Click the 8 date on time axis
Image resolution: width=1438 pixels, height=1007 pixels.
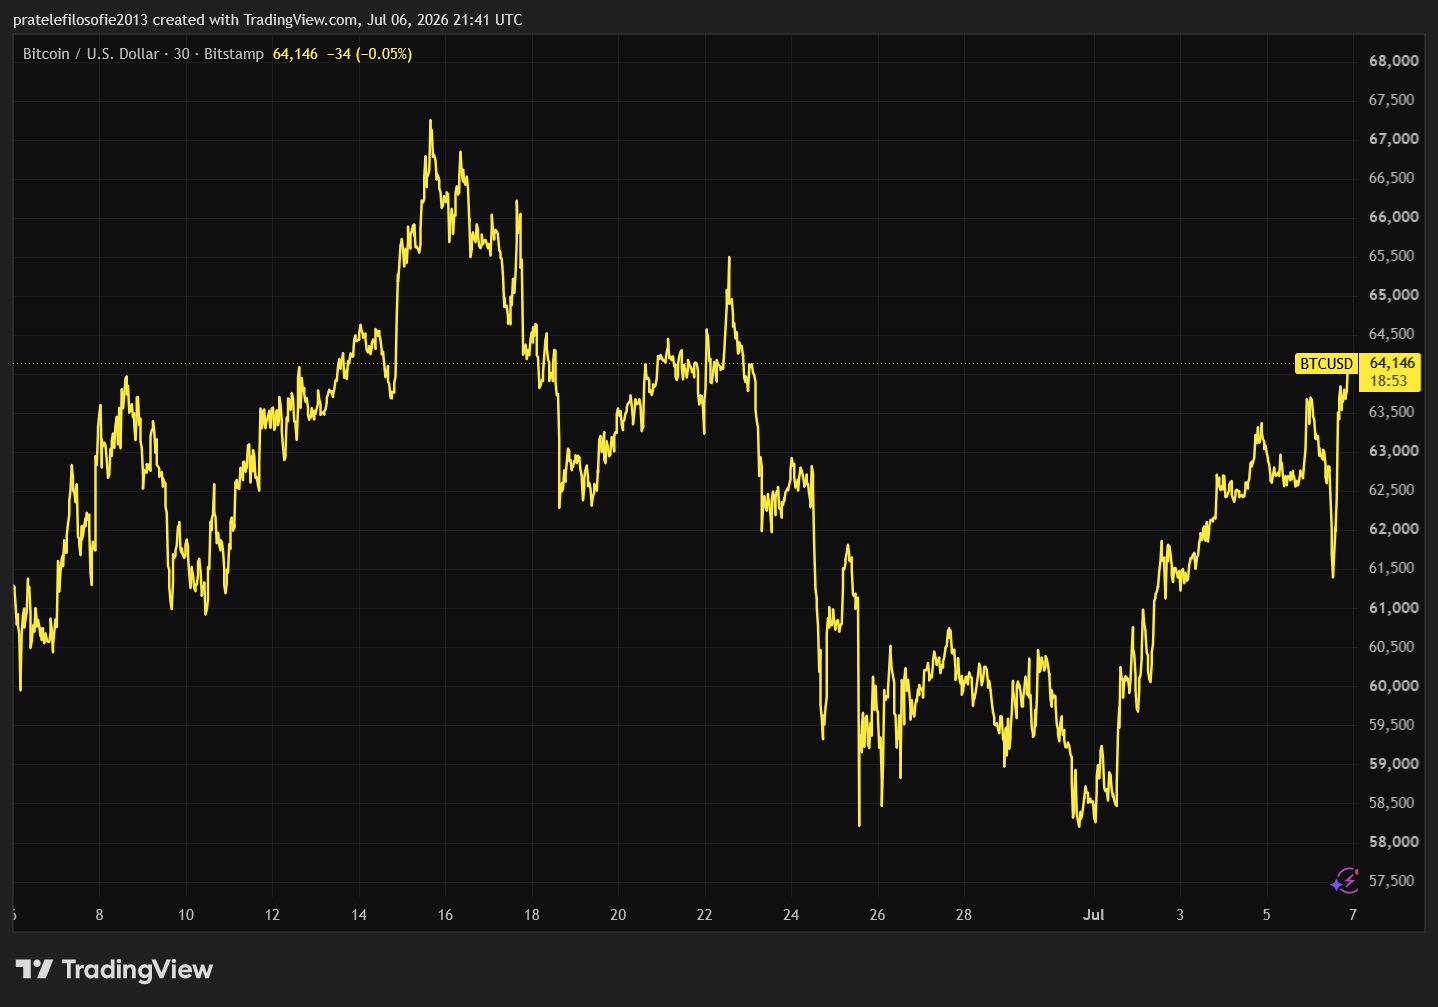tap(99, 915)
